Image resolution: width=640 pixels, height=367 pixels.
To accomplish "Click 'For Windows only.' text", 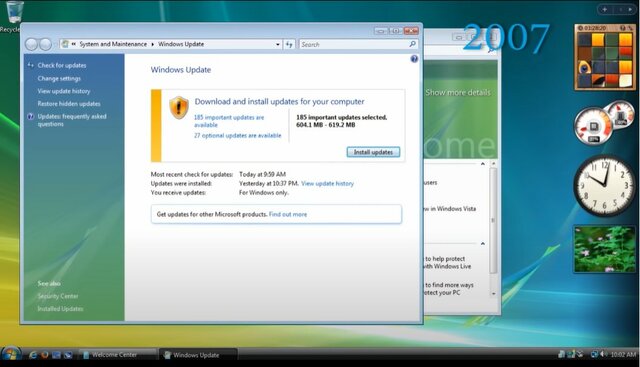I will (x=264, y=193).
